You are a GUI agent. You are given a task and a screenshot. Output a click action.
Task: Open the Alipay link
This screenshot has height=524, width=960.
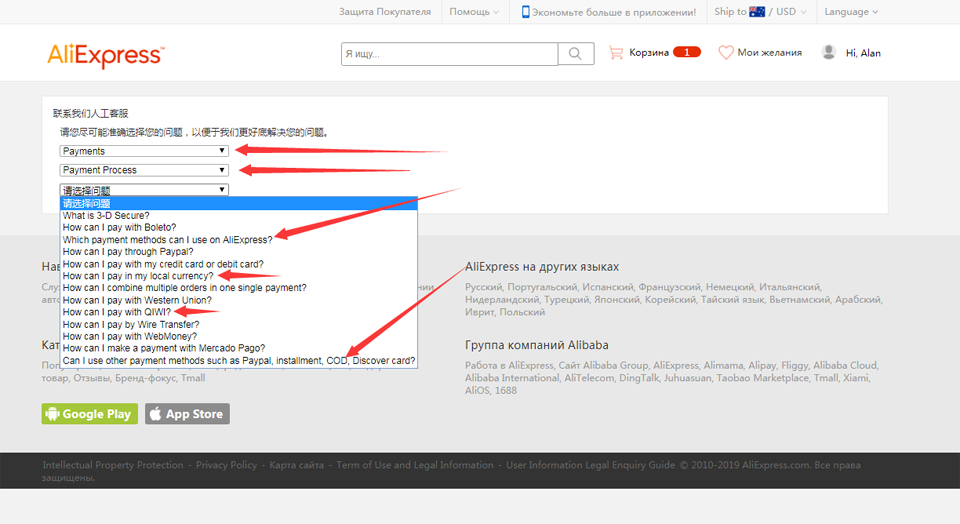pos(762,365)
